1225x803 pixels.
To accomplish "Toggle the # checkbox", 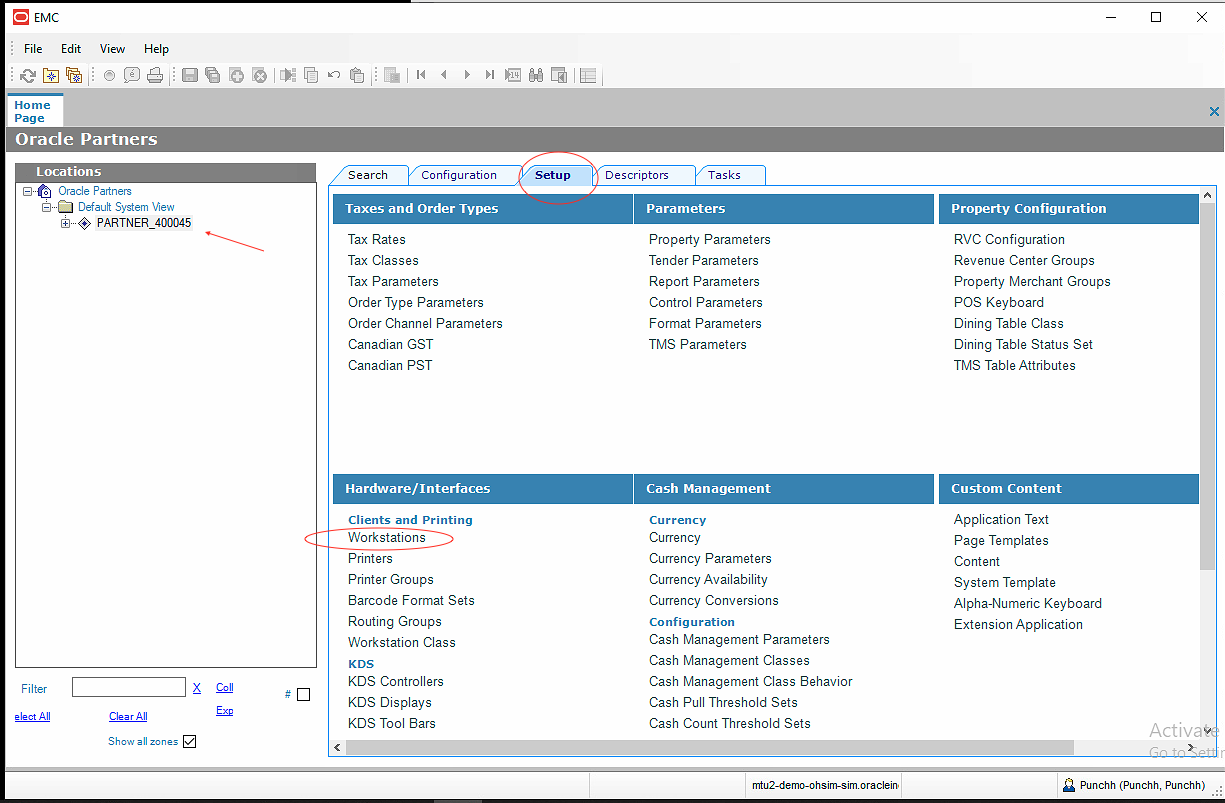I will tap(304, 694).
